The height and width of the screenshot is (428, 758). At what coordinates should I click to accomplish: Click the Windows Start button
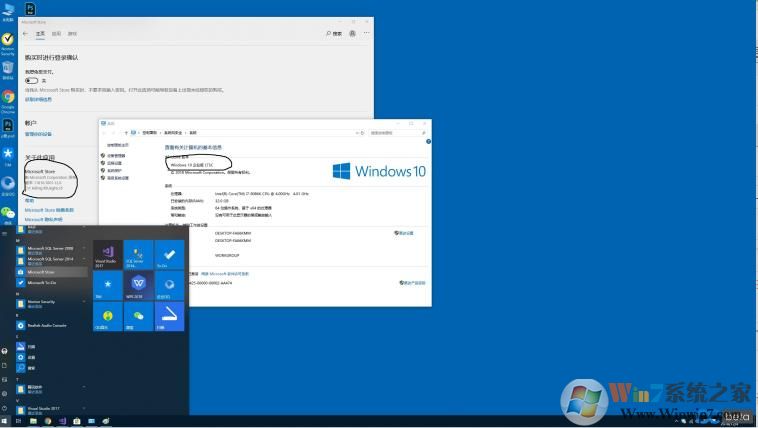[x=6, y=421]
